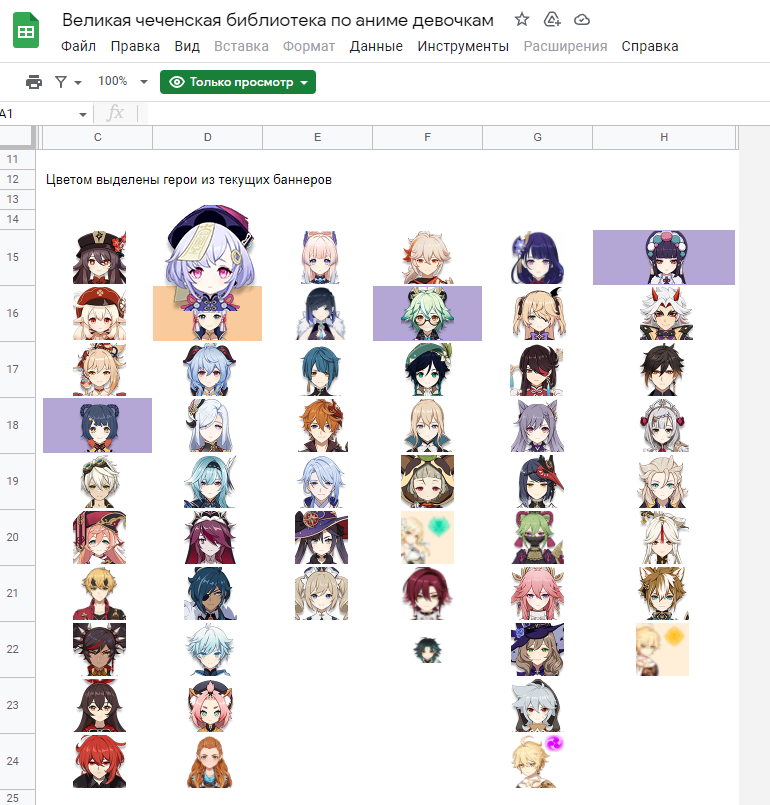Click the pink cat-eared portrait in D23
This screenshot has height=805, width=770.
coord(210,705)
